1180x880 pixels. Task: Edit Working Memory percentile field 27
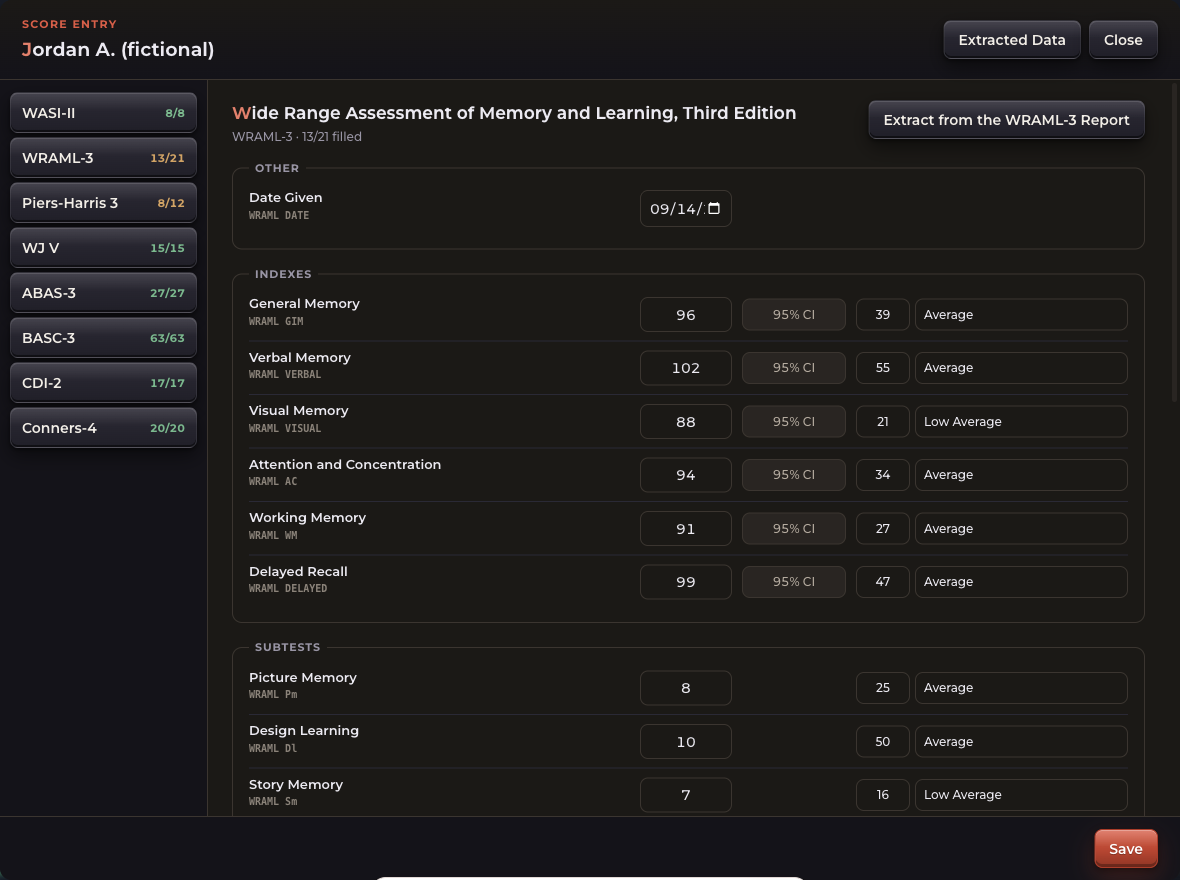[x=882, y=528]
